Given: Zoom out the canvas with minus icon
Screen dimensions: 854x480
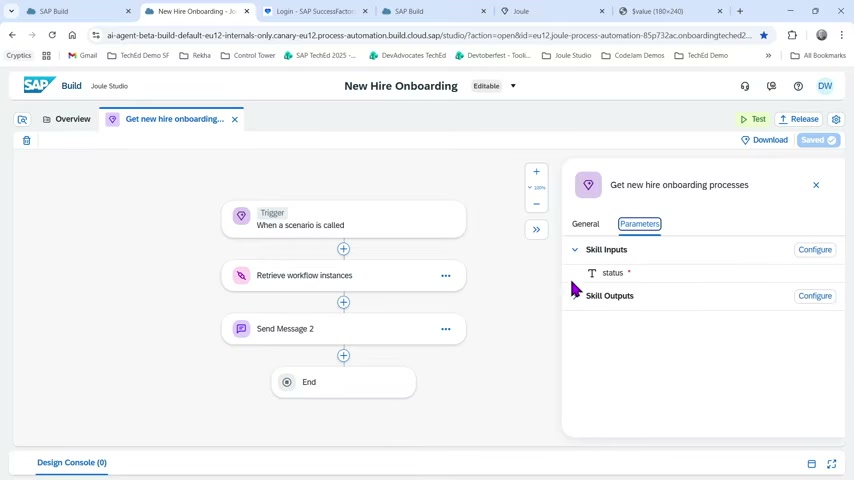Looking at the screenshot, I should click(x=536, y=204).
